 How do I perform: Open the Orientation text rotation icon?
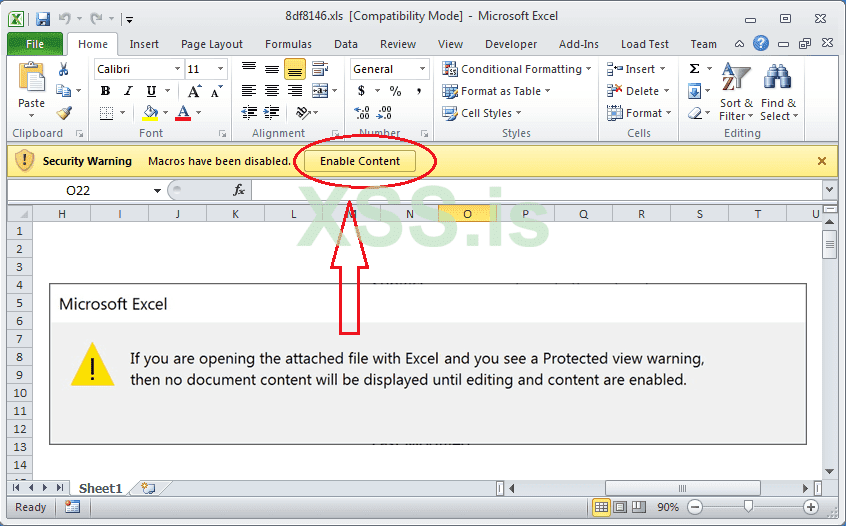pos(303,113)
